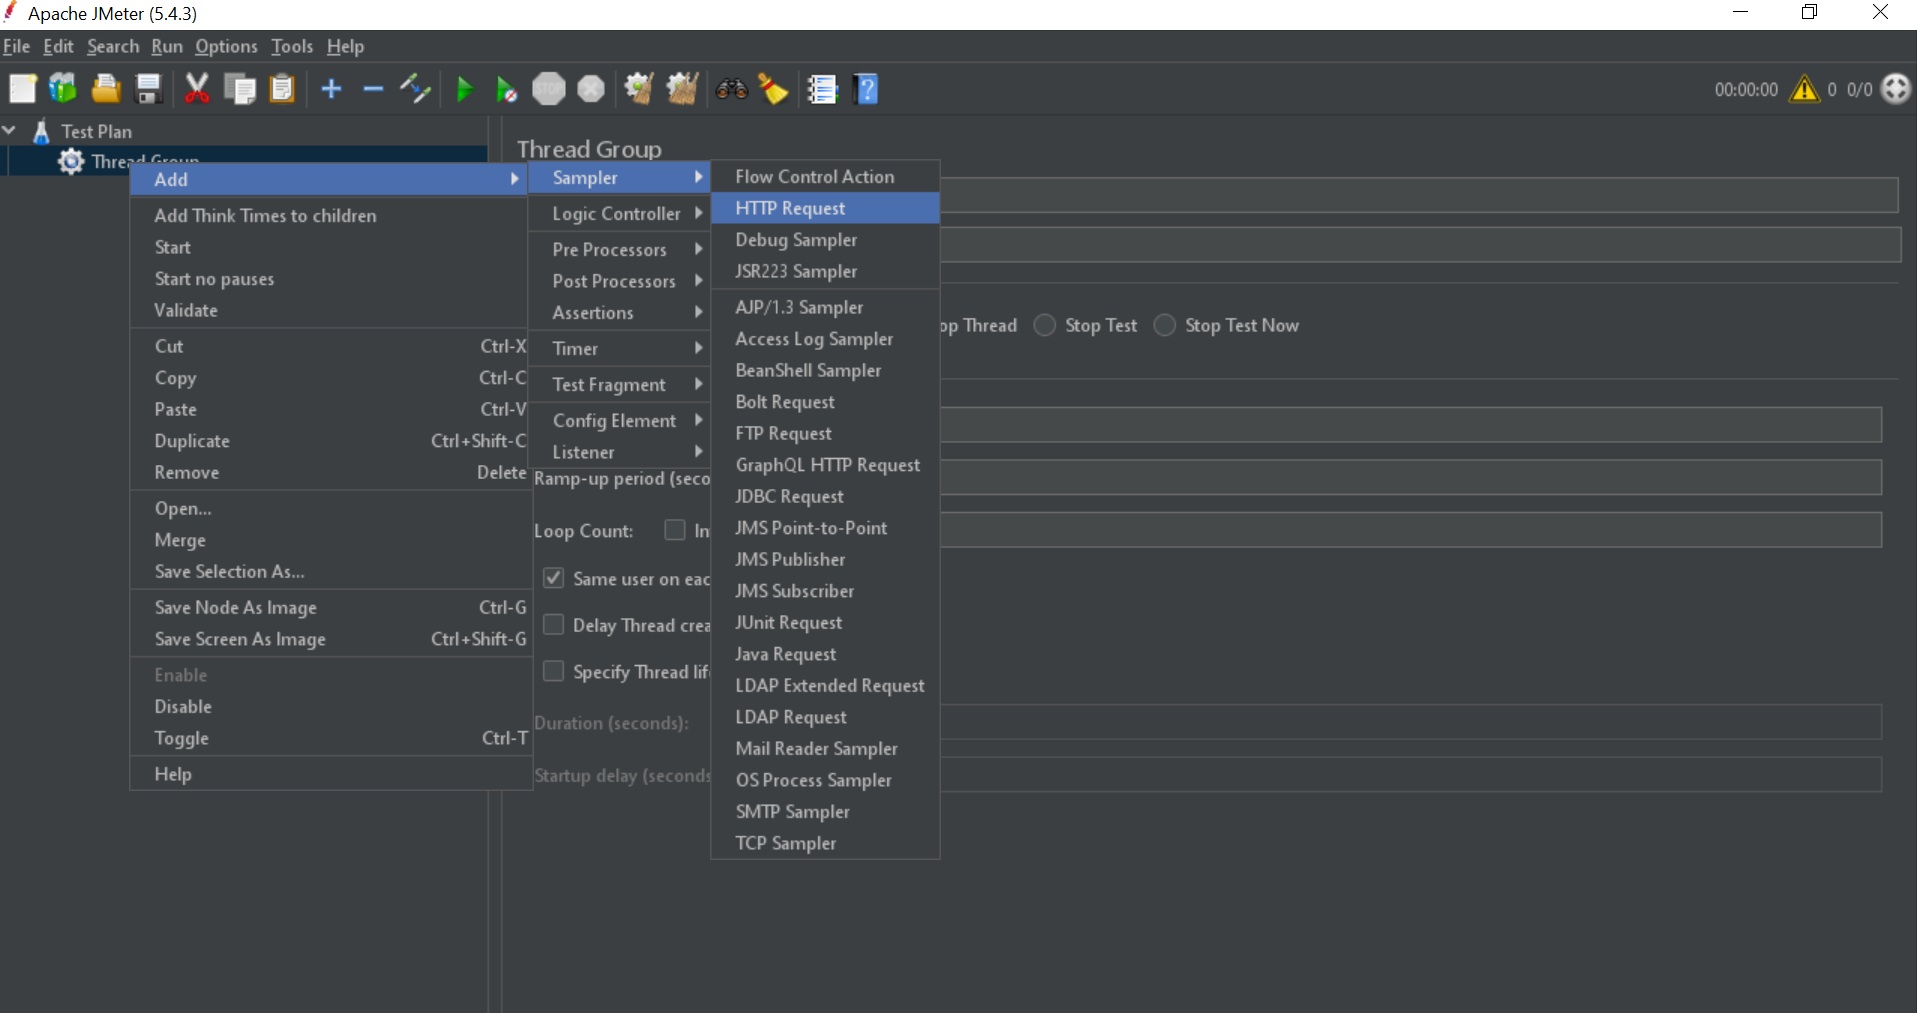Image resolution: width=1917 pixels, height=1013 pixels.
Task: Select Flow Control Action sampler
Action: pyautogui.click(x=825, y=177)
